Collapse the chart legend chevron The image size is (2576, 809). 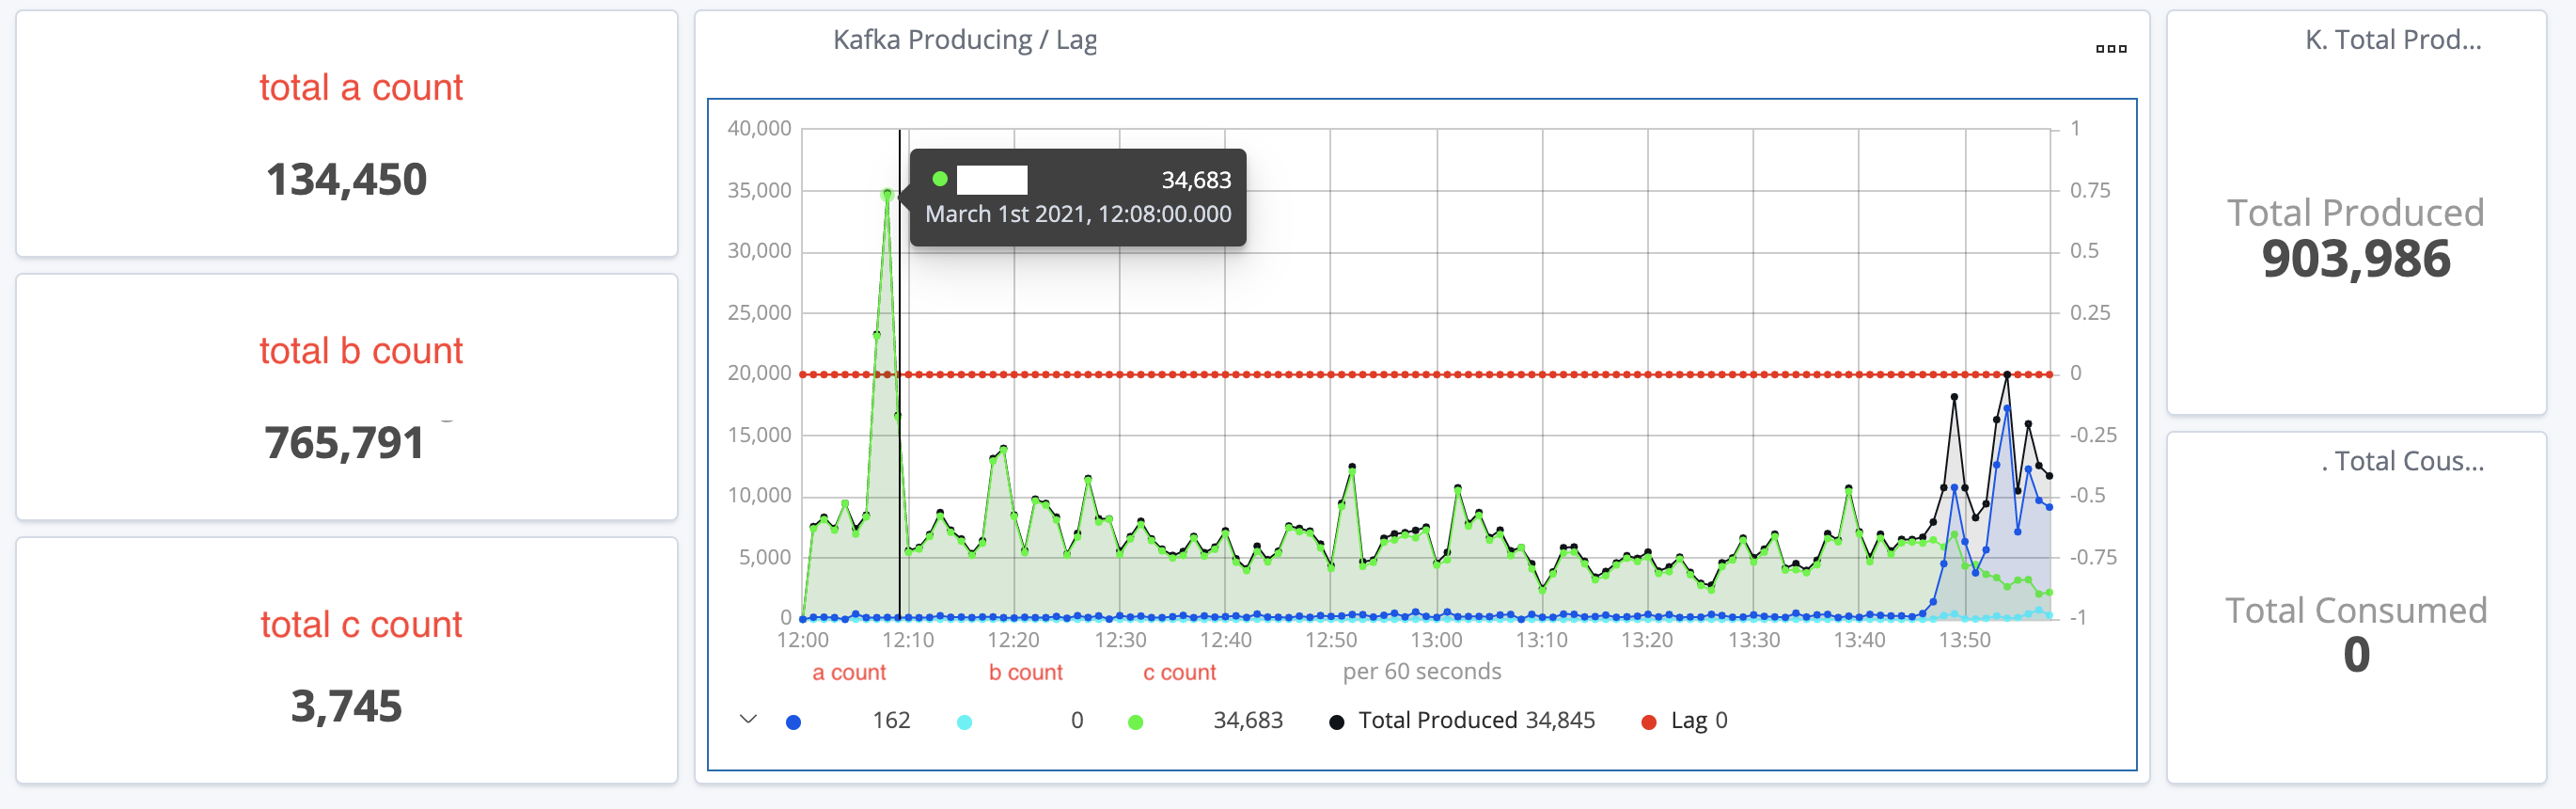[748, 720]
